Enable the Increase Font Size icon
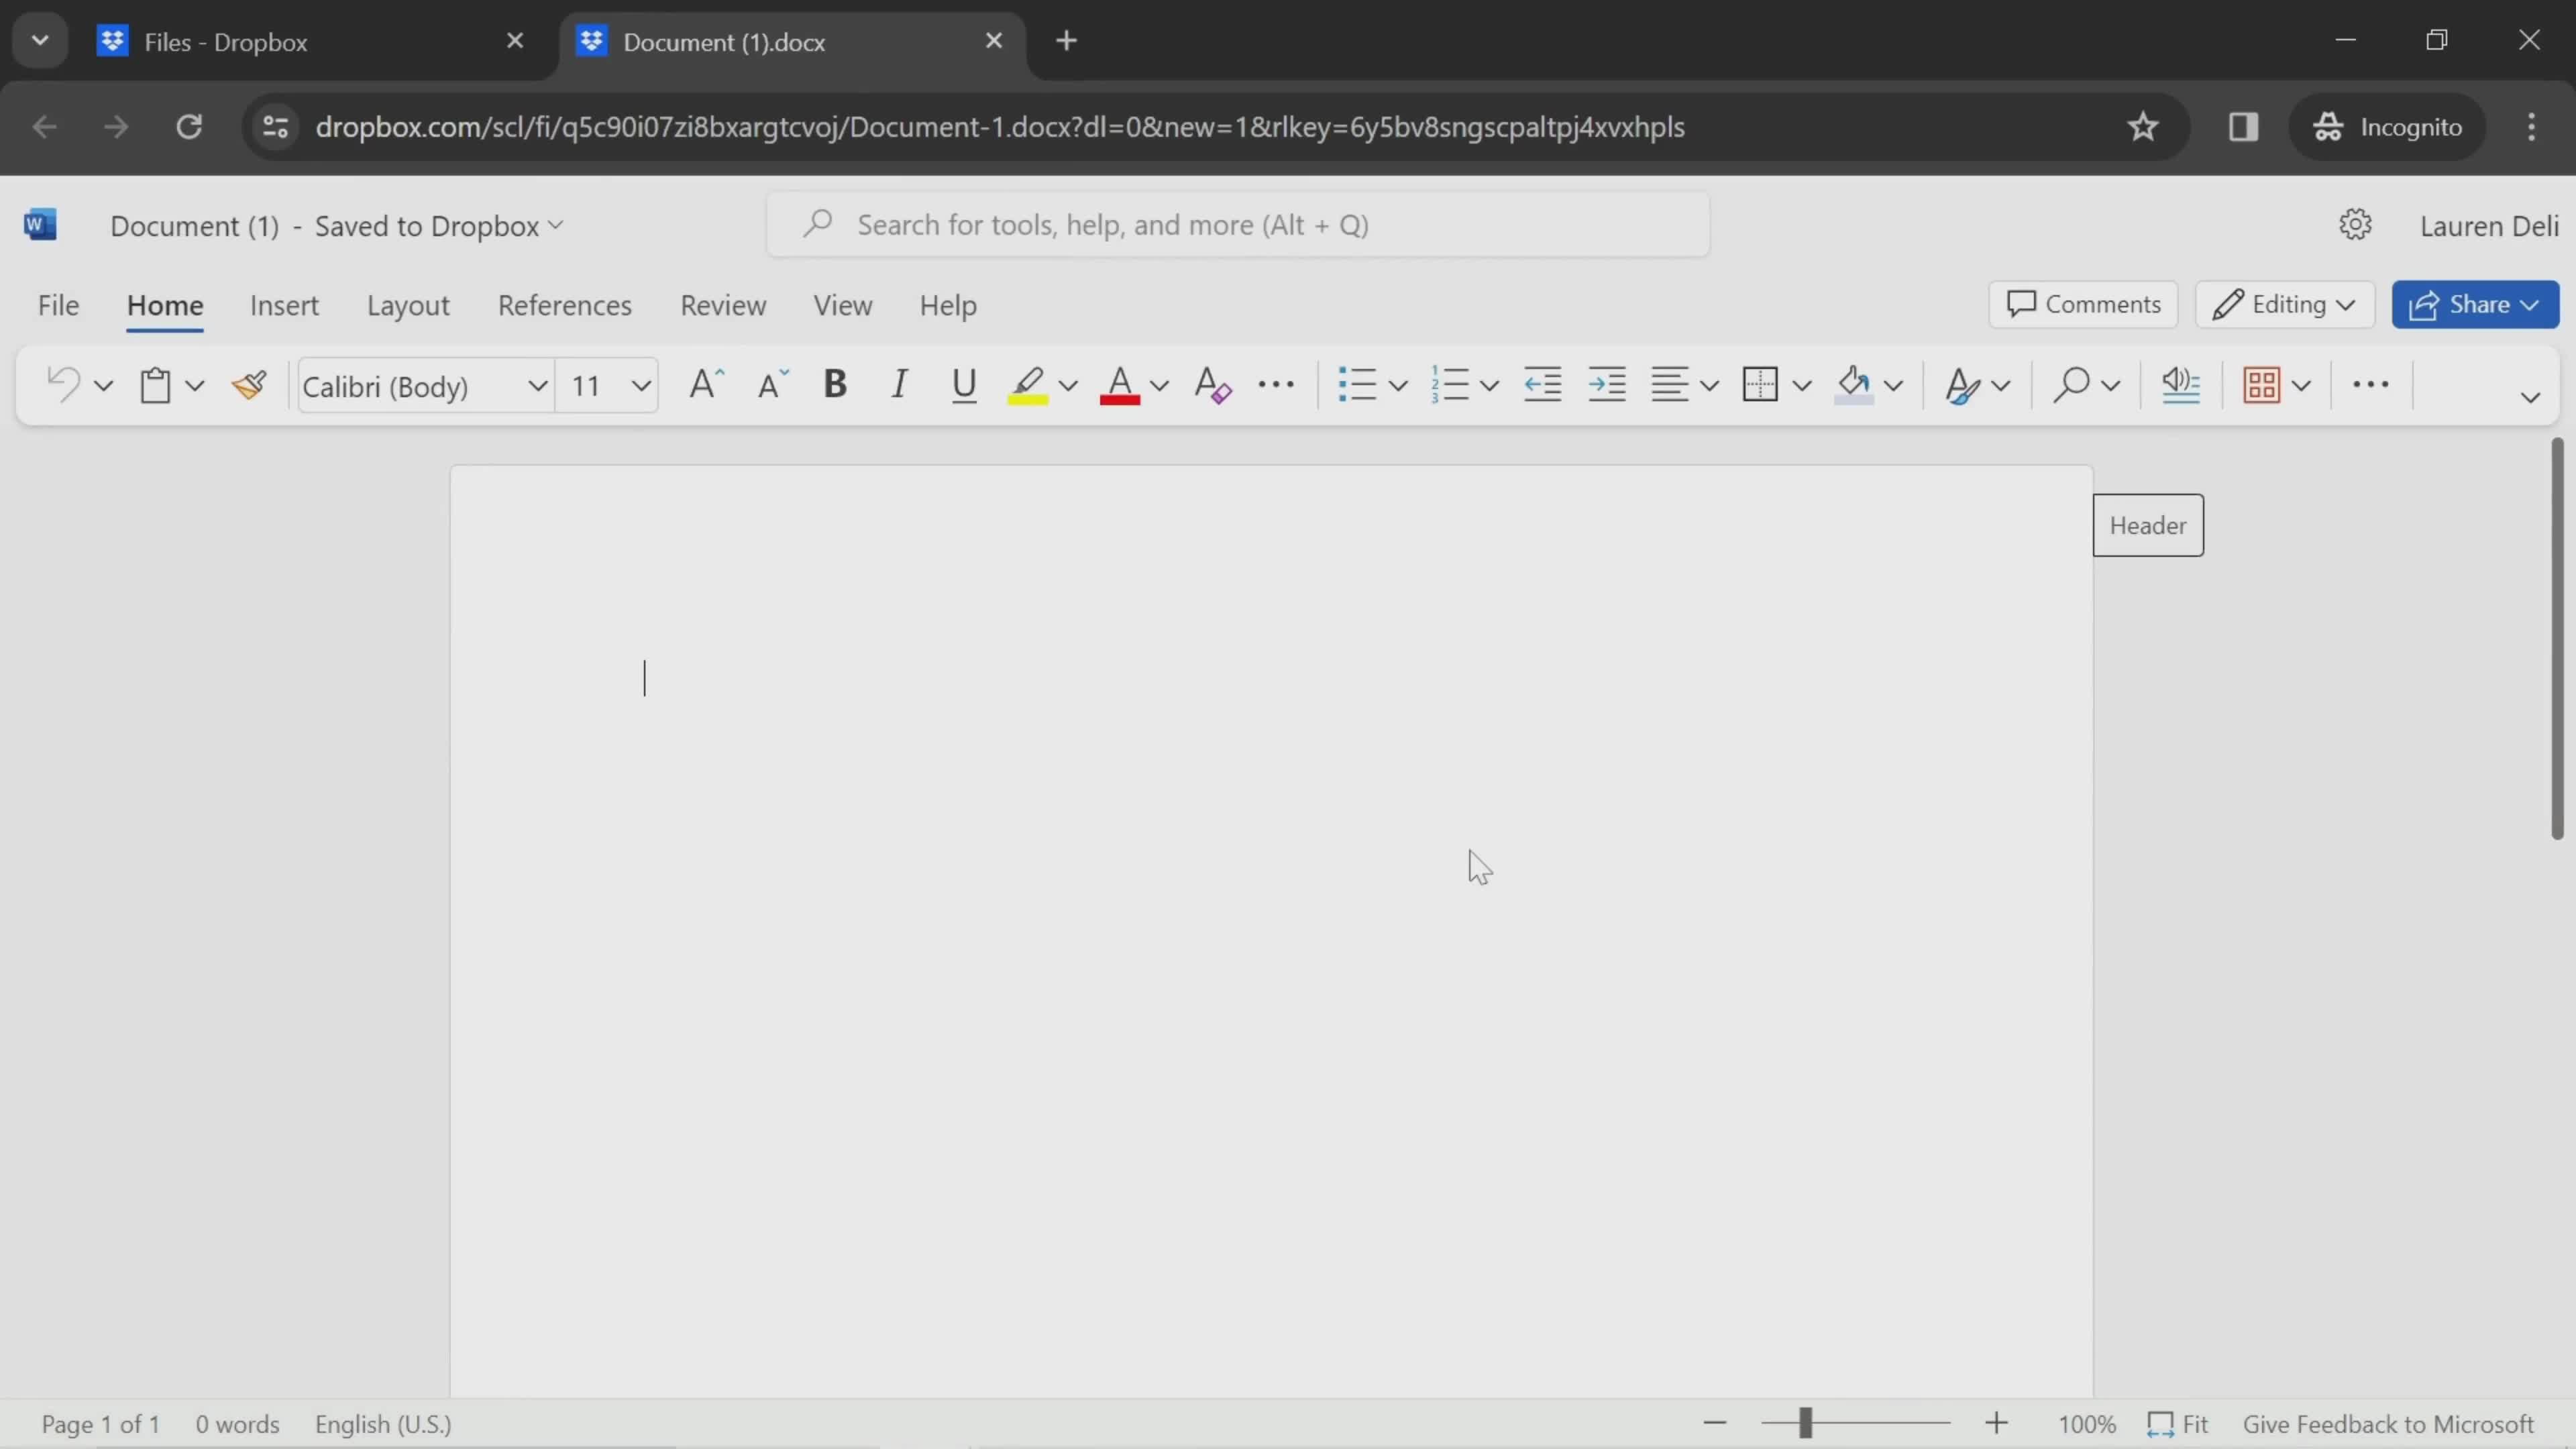The width and height of the screenshot is (2576, 1449). tap(704, 384)
